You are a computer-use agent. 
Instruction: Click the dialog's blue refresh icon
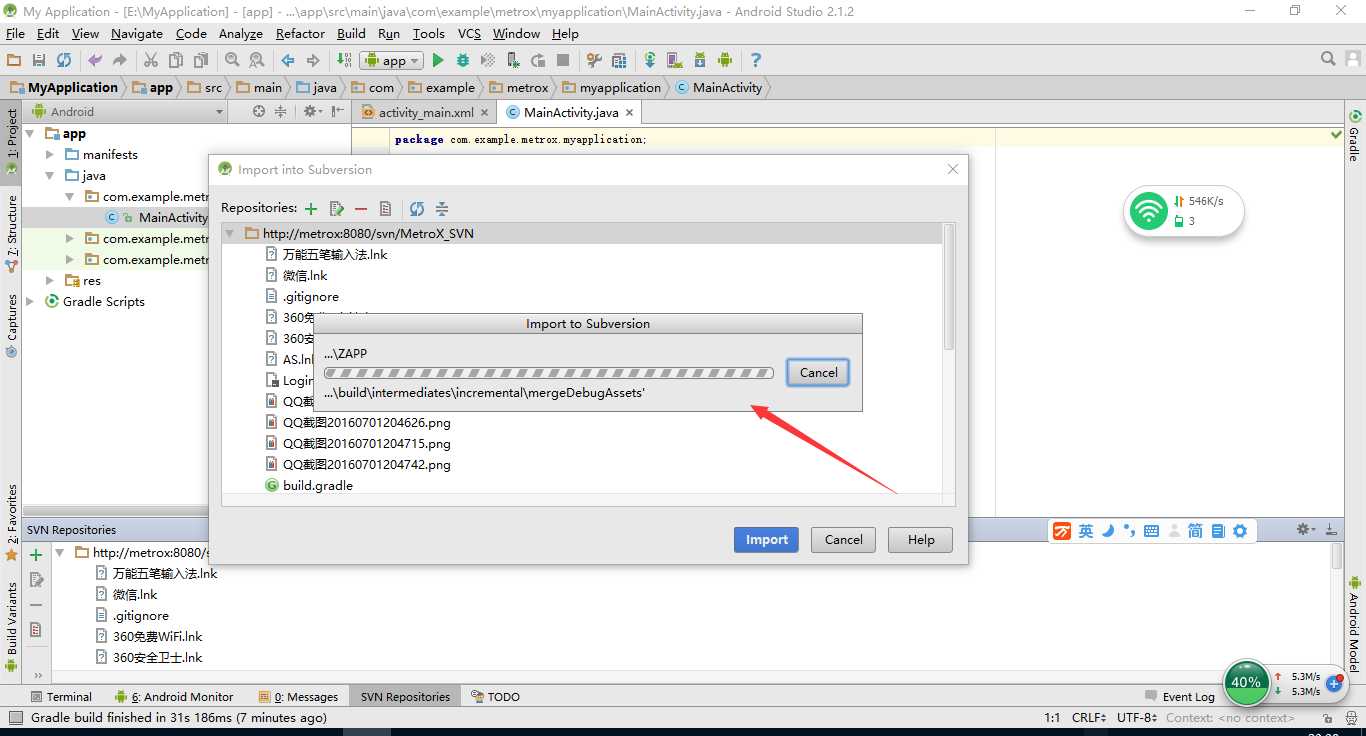[417, 208]
